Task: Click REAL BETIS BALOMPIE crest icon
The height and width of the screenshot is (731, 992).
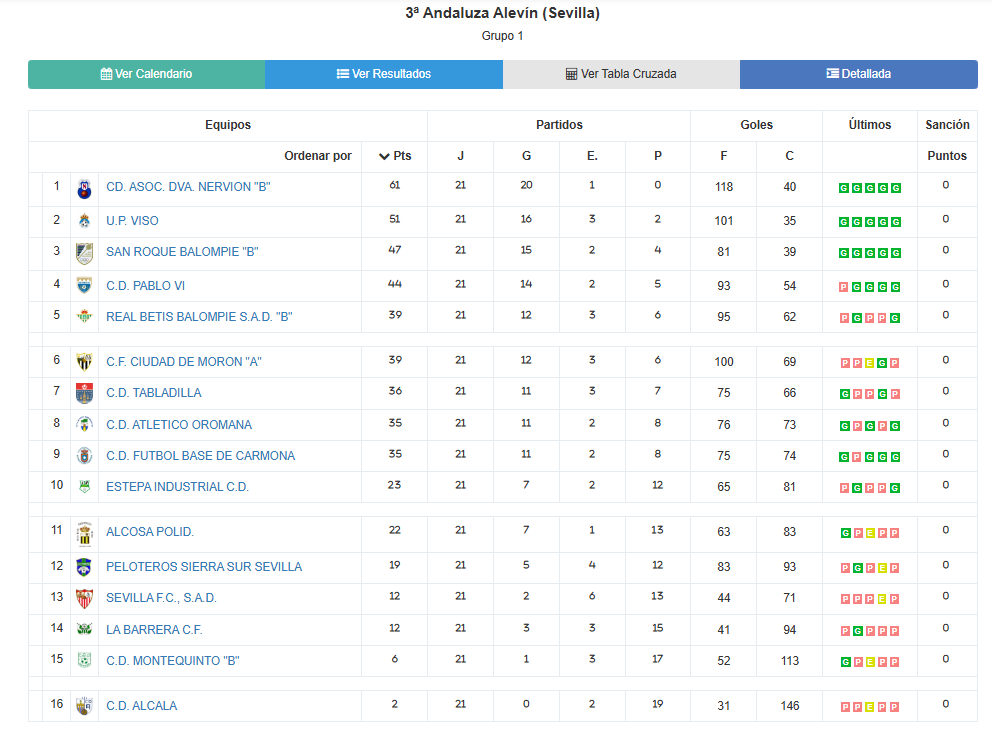Action: [84, 316]
